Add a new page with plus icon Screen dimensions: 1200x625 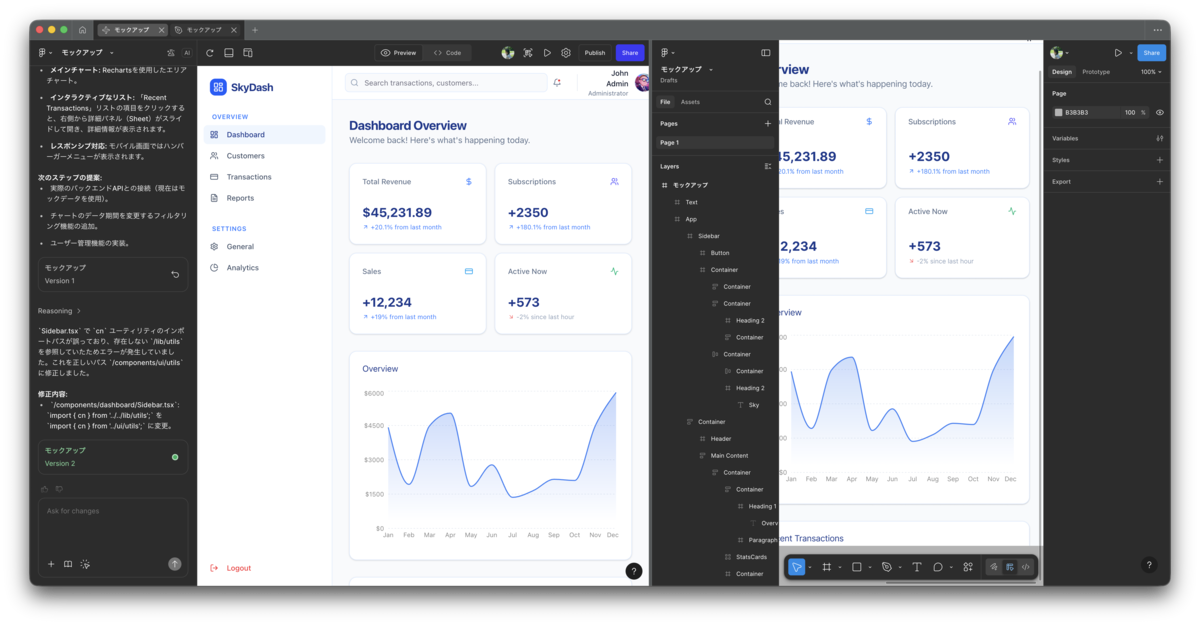tap(768, 124)
